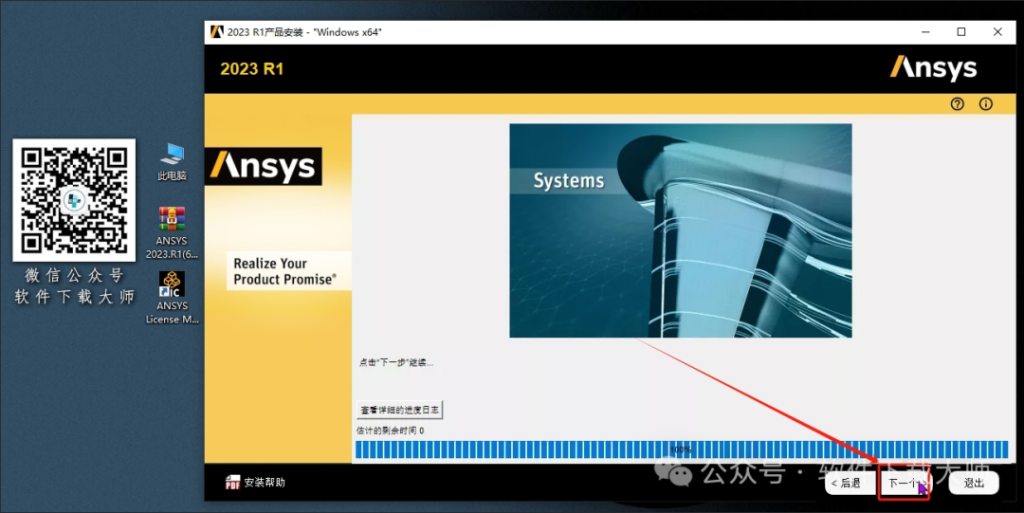1024x513 pixels.
Task: Open the info circle icon
Action: tap(986, 104)
